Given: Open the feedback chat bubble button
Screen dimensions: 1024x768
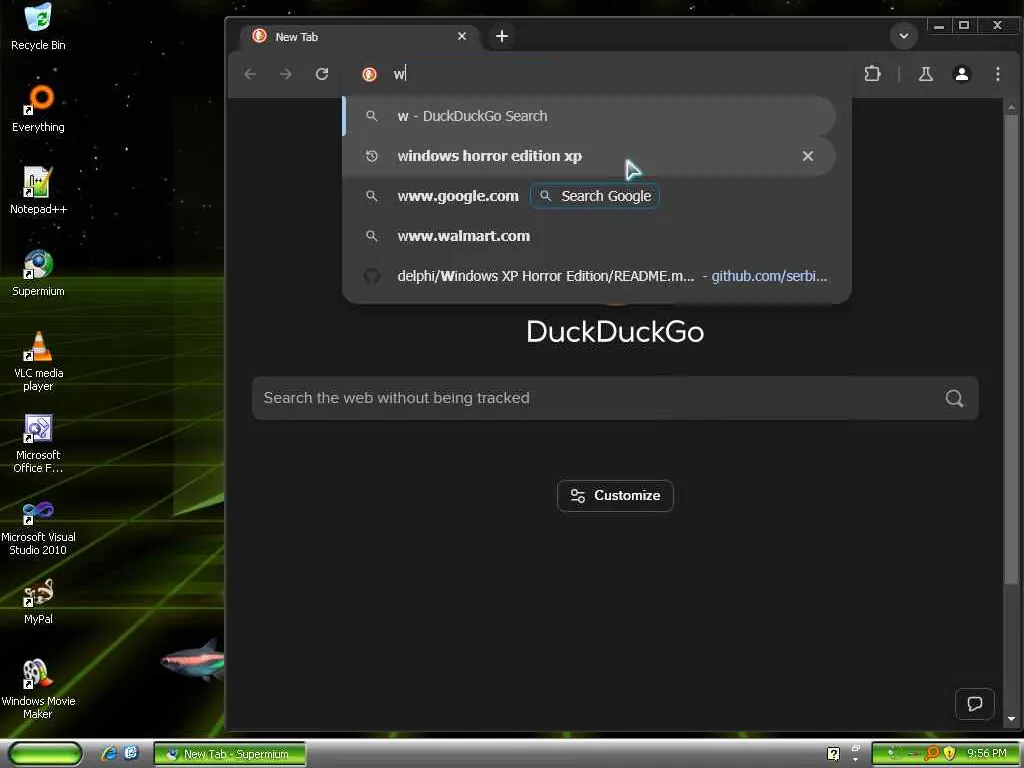Looking at the screenshot, I should coord(974,703).
